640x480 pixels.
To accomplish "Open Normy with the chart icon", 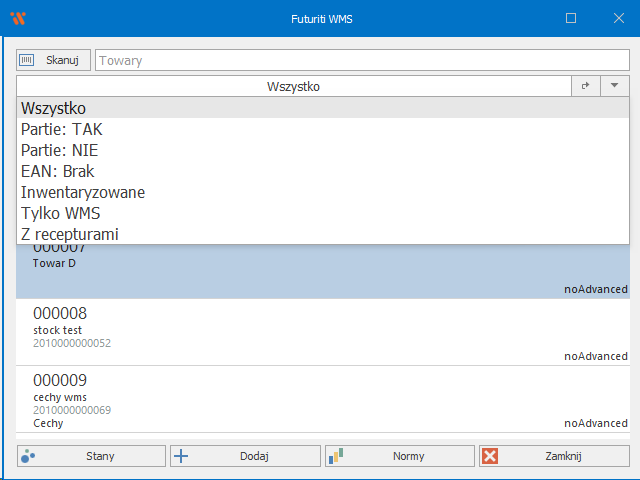I will (399, 456).
